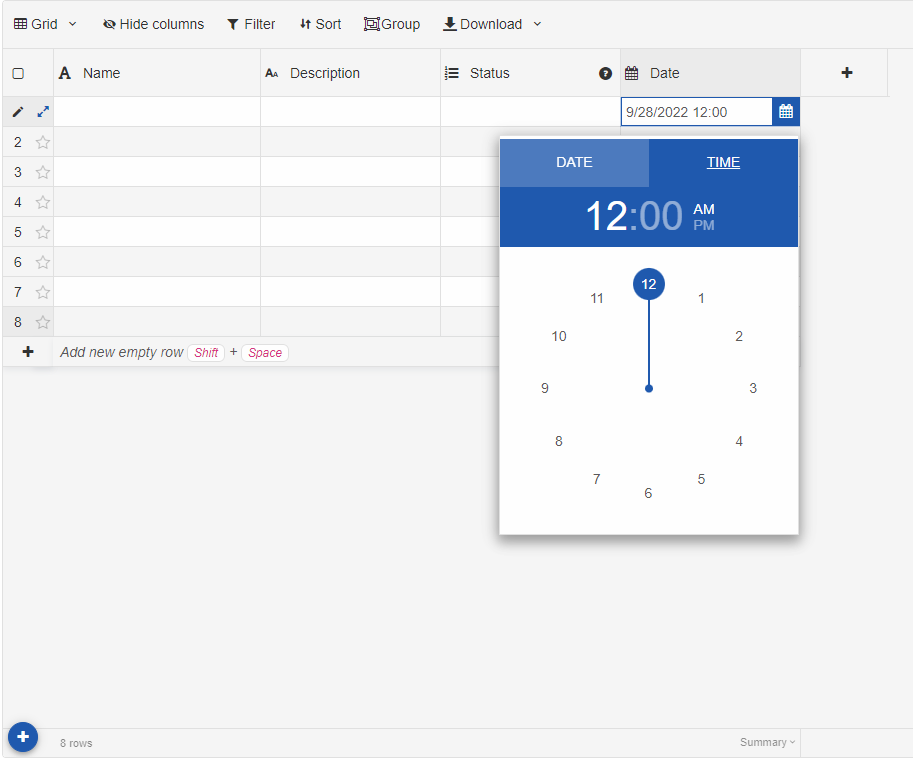This screenshot has width=913, height=760.
Task: Star row 4
Action: pyautogui.click(x=43, y=202)
